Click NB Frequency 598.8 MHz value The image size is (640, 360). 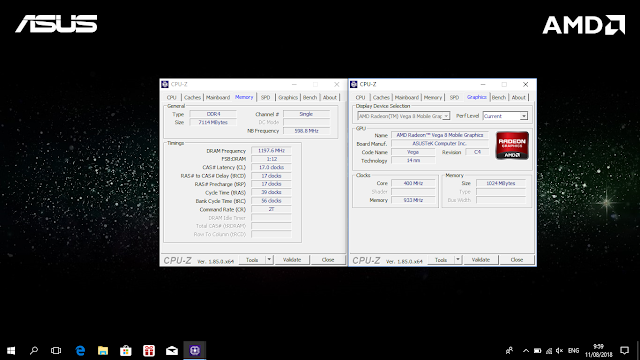pyautogui.click(x=306, y=131)
